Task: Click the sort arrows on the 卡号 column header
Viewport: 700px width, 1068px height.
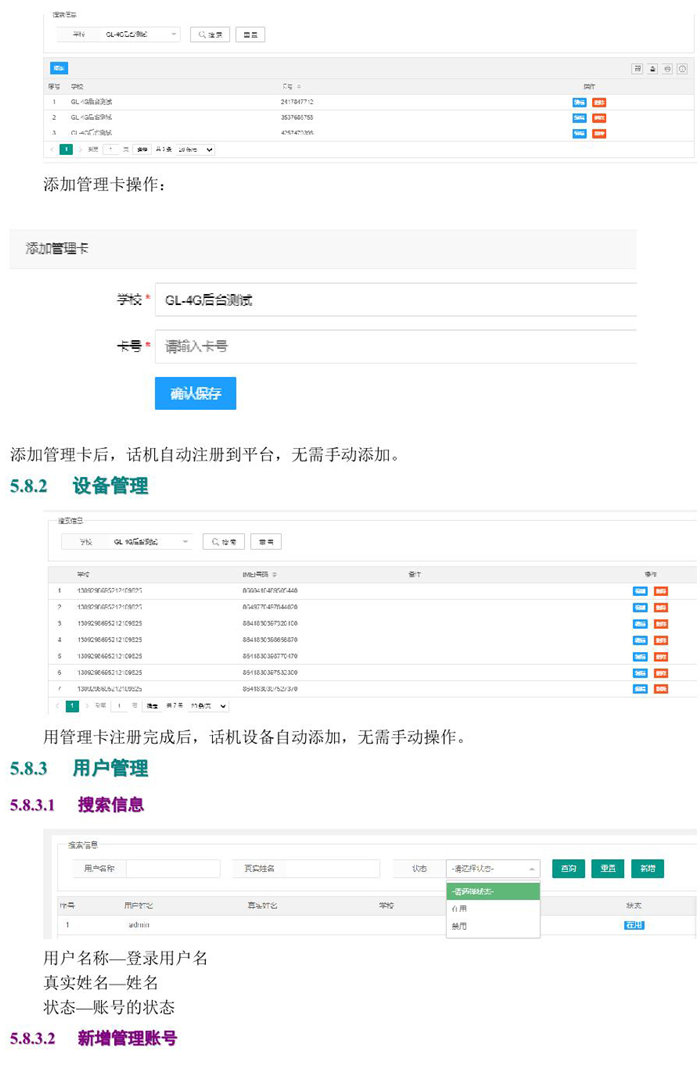Action: coord(300,87)
